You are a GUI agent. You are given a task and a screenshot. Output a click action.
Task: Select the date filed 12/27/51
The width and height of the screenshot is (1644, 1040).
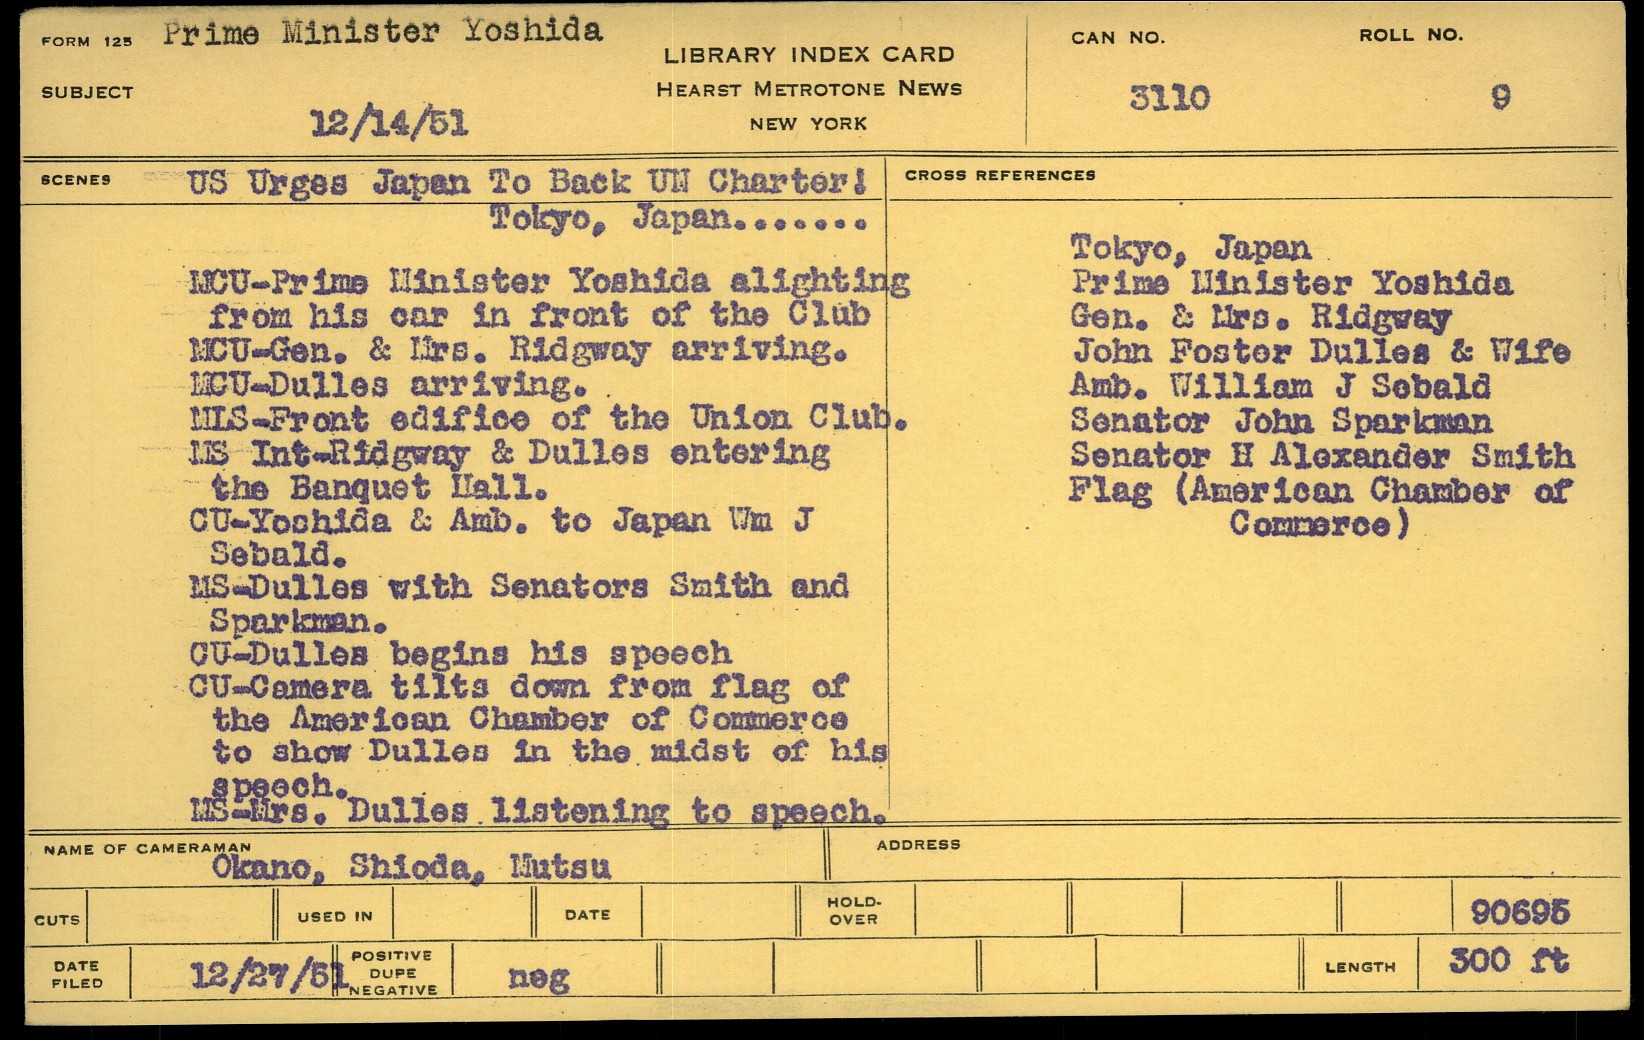264,974
